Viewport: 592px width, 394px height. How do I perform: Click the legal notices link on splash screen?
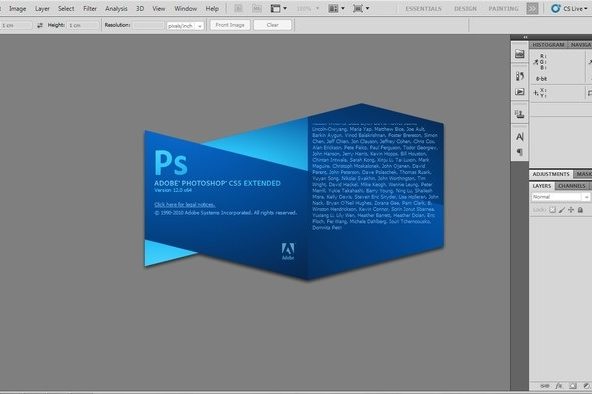point(185,205)
